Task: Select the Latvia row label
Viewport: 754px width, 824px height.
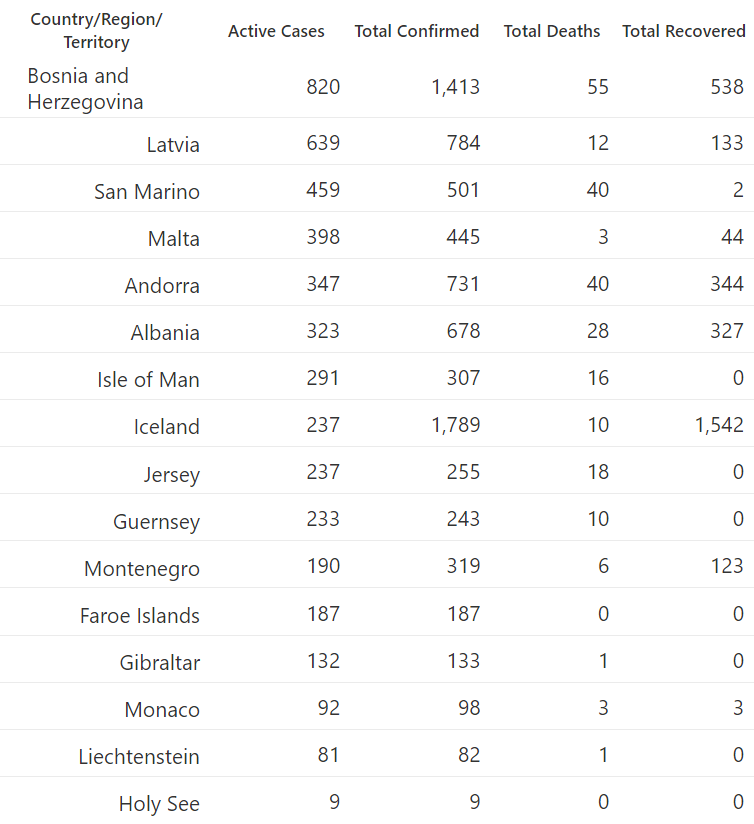Action: 173,145
